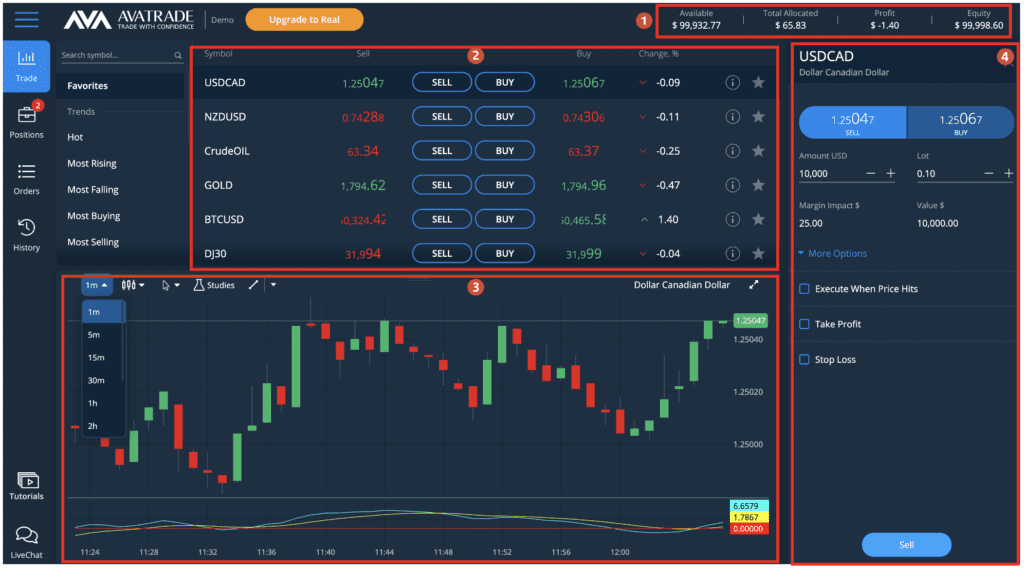Open the Tutorials video icon
1024x570 pixels.
tap(27, 481)
